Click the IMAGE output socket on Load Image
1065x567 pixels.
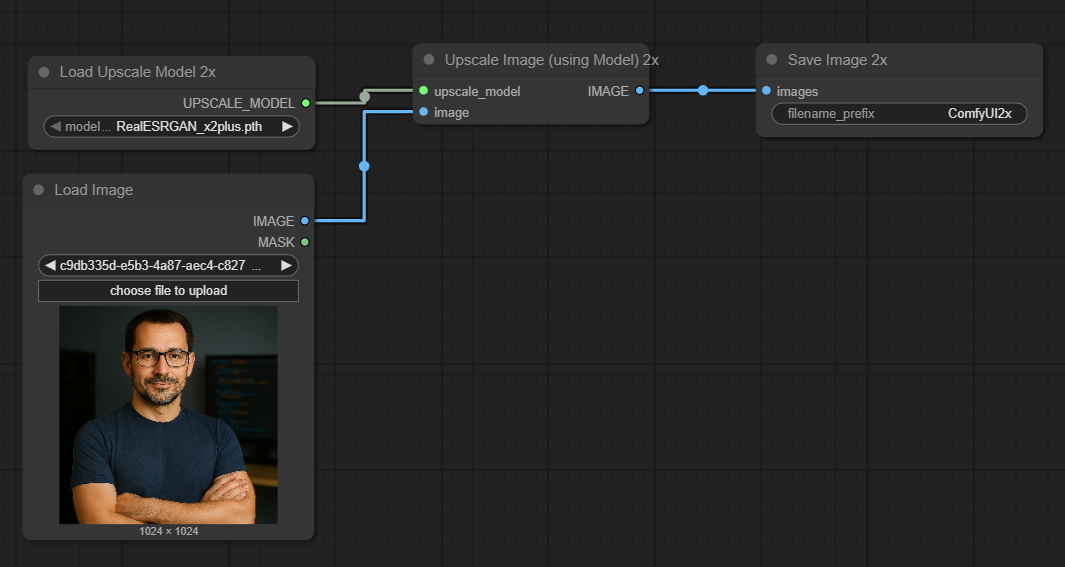(x=305, y=221)
